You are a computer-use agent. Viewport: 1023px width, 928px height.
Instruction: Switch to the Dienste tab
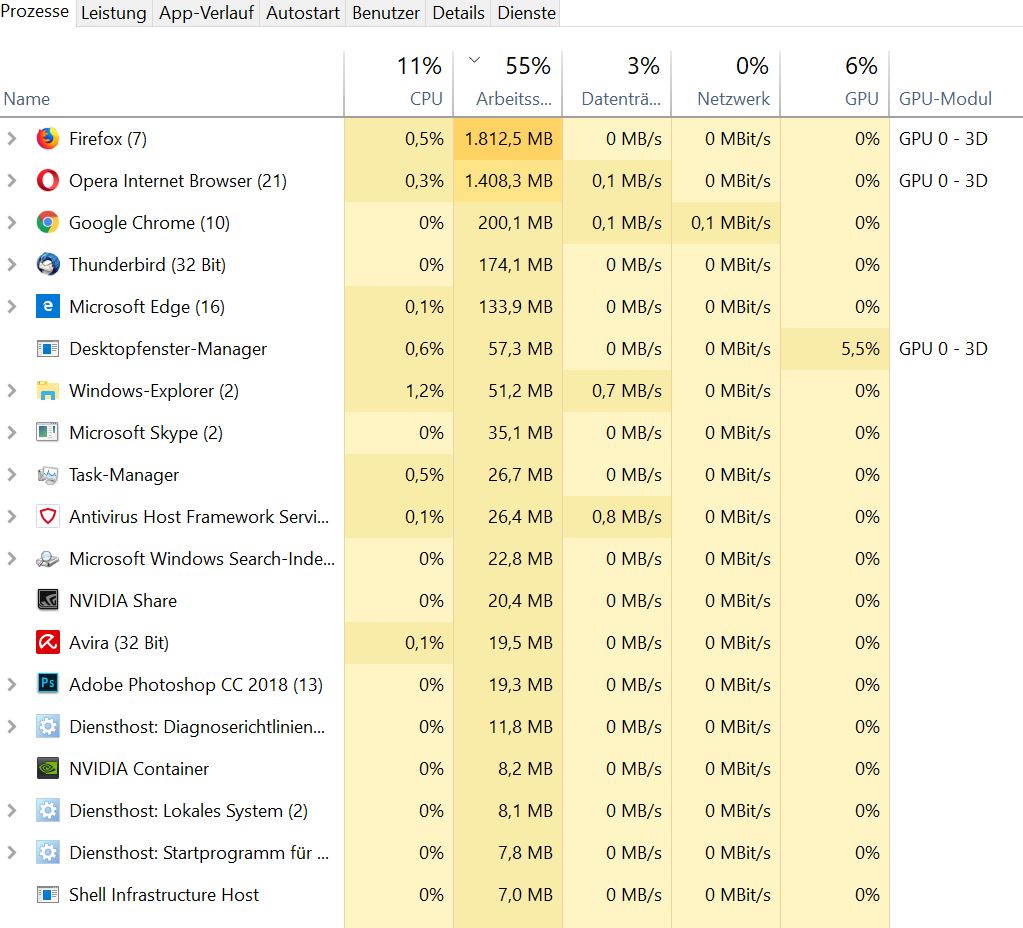point(527,13)
